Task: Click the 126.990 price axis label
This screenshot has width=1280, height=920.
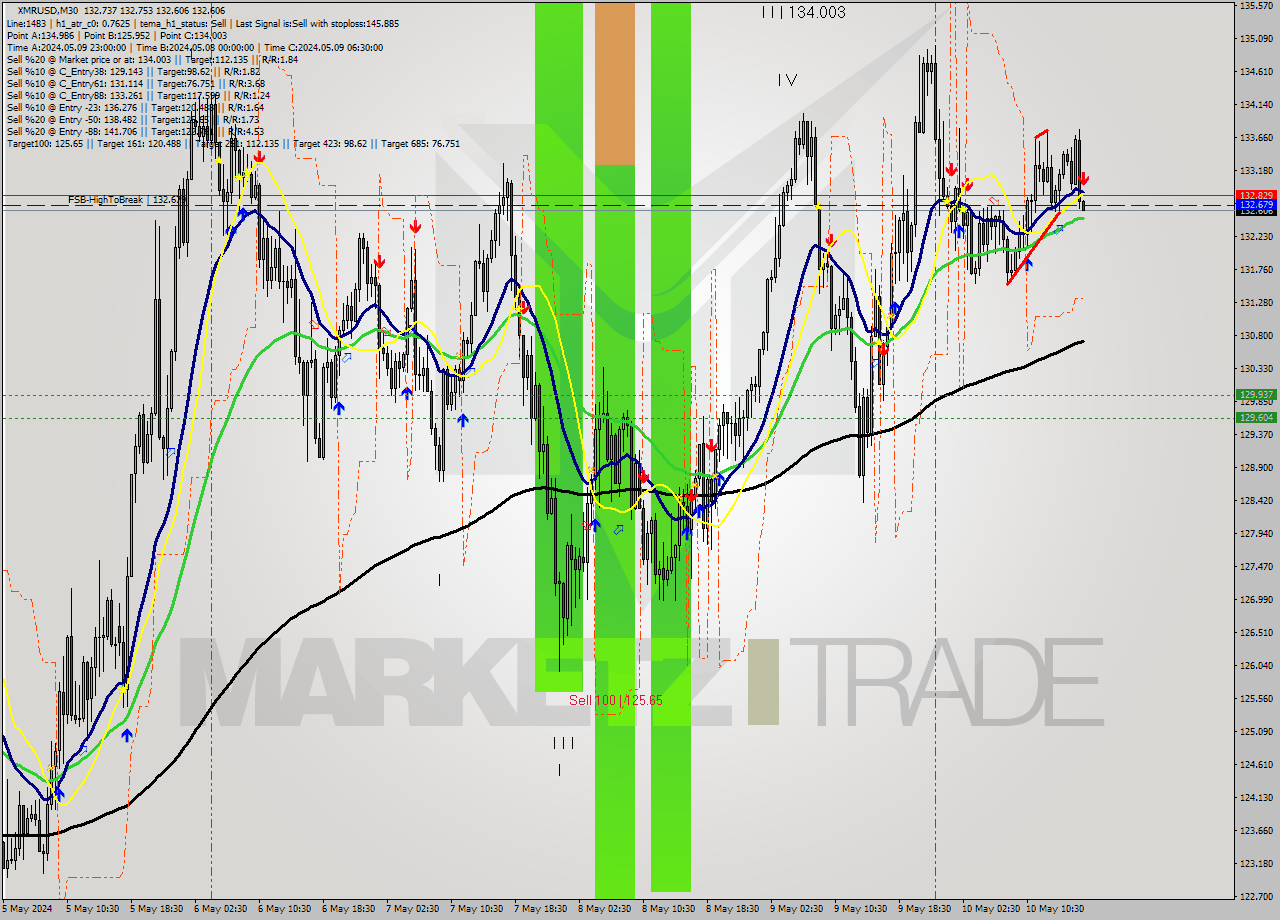Action: pyautogui.click(x=1255, y=600)
